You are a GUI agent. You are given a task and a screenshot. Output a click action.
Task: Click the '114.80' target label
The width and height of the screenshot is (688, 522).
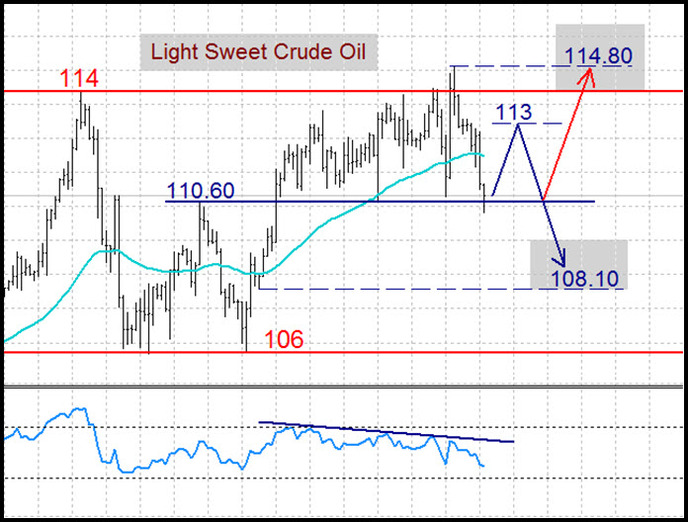(x=598, y=56)
